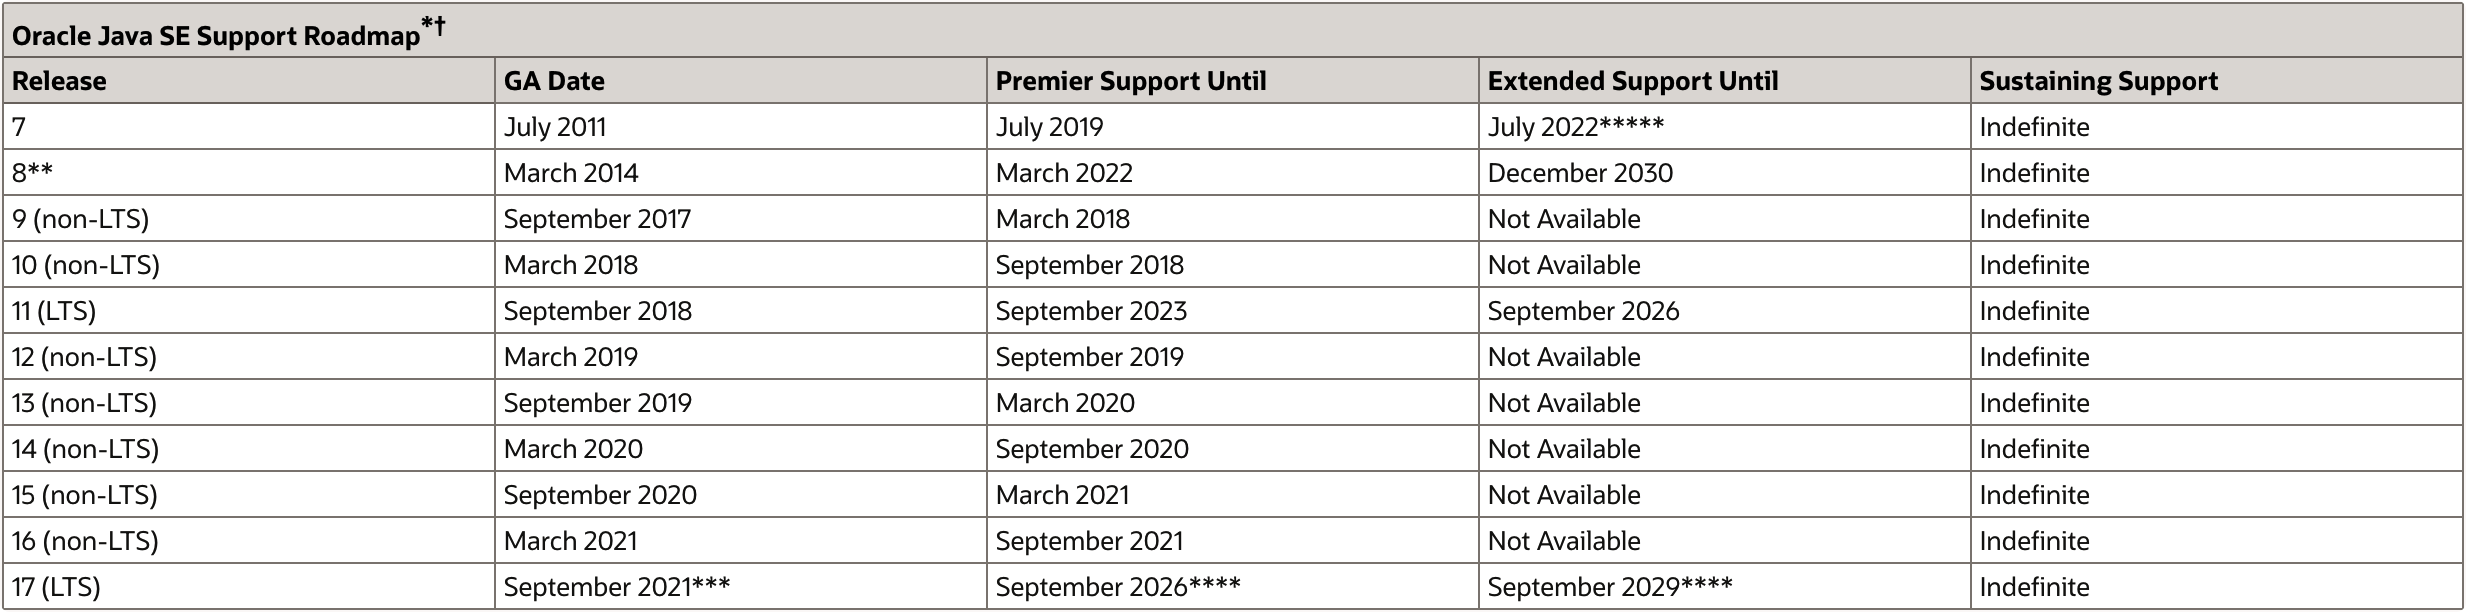This screenshot has height=612, width=2466.
Task: Select the March 2014 GA date cell
Action: click(741, 173)
